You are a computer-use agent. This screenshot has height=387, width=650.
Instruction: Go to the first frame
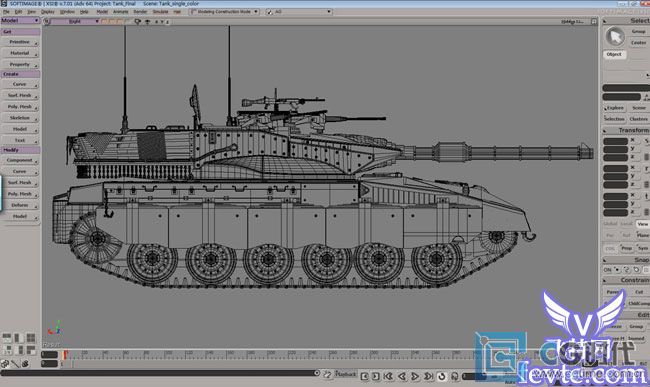point(388,376)
